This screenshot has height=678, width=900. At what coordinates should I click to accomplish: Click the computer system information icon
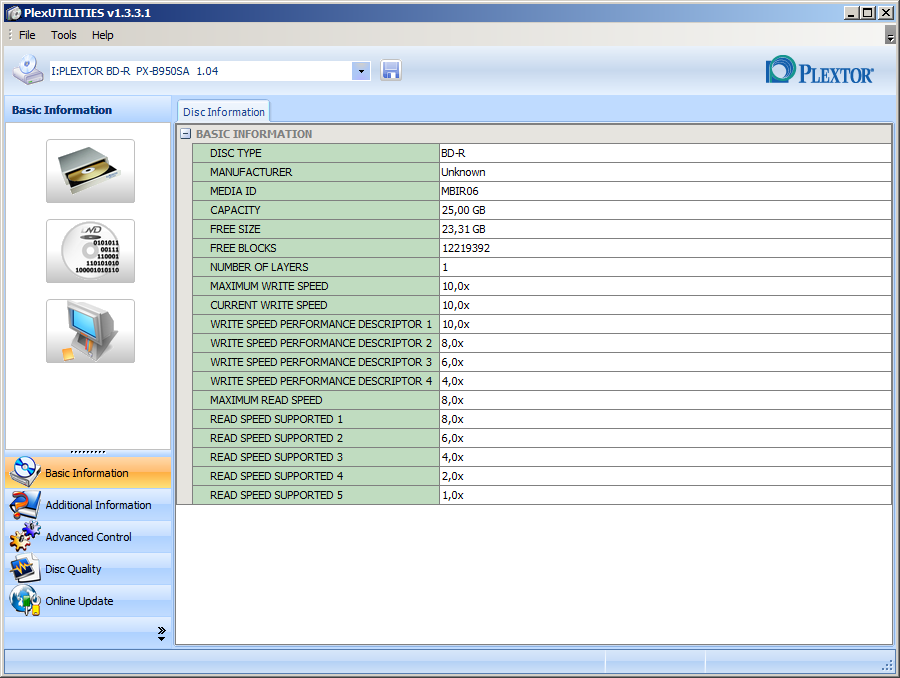pos(90,331)
